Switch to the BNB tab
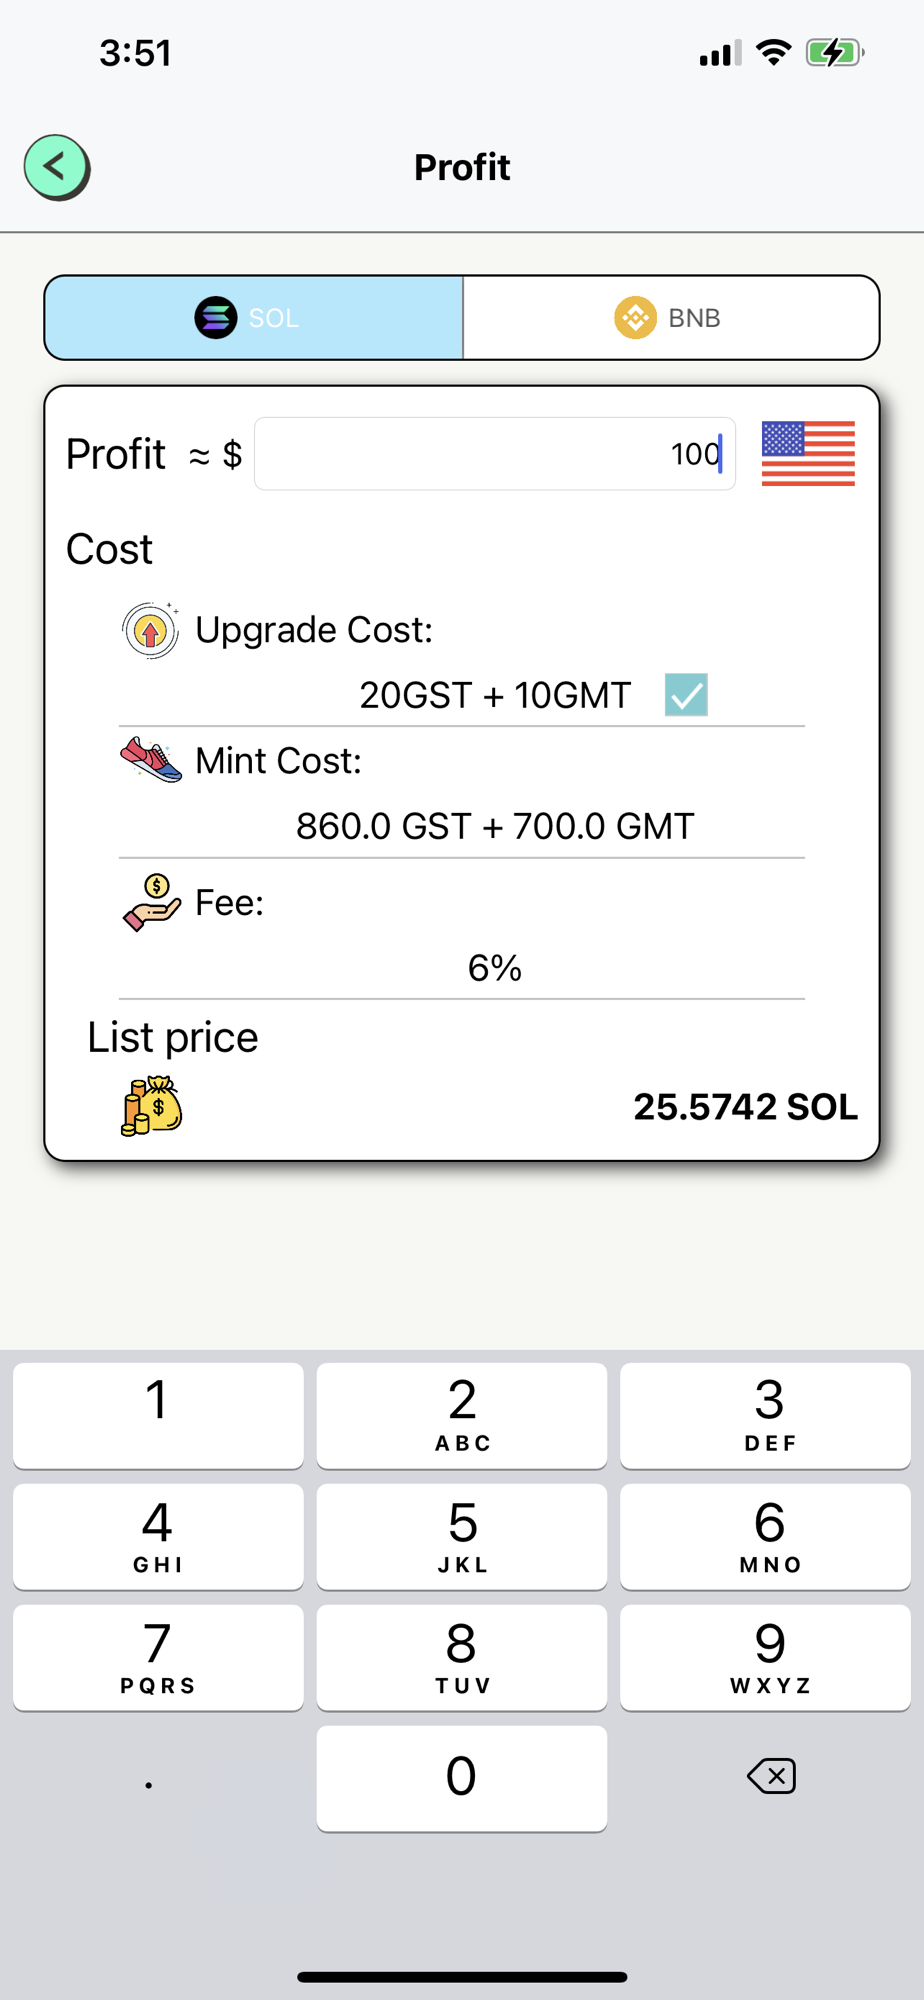Viewport: 924px width, 2000px height. [671, 318]
